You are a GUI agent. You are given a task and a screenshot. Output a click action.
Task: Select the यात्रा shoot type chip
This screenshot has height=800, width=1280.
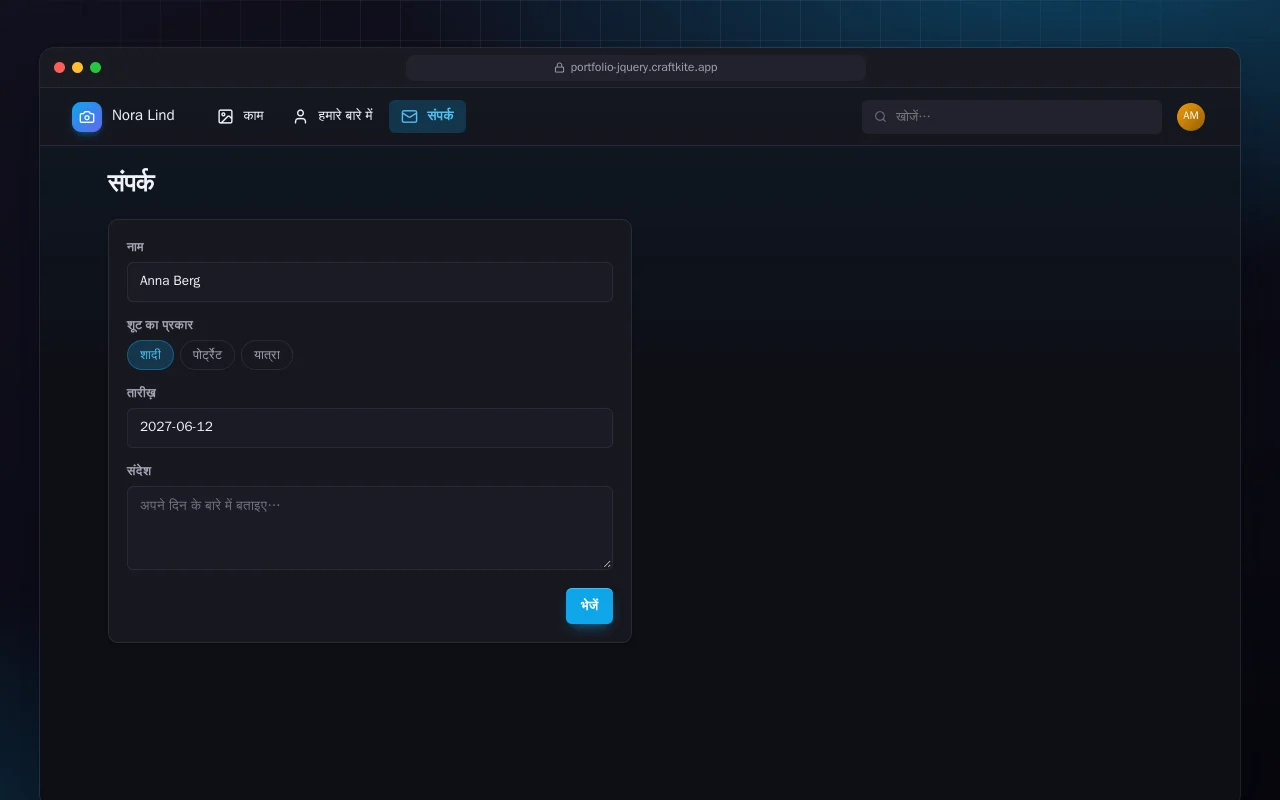pyautogui.click(x=267, y=355)
